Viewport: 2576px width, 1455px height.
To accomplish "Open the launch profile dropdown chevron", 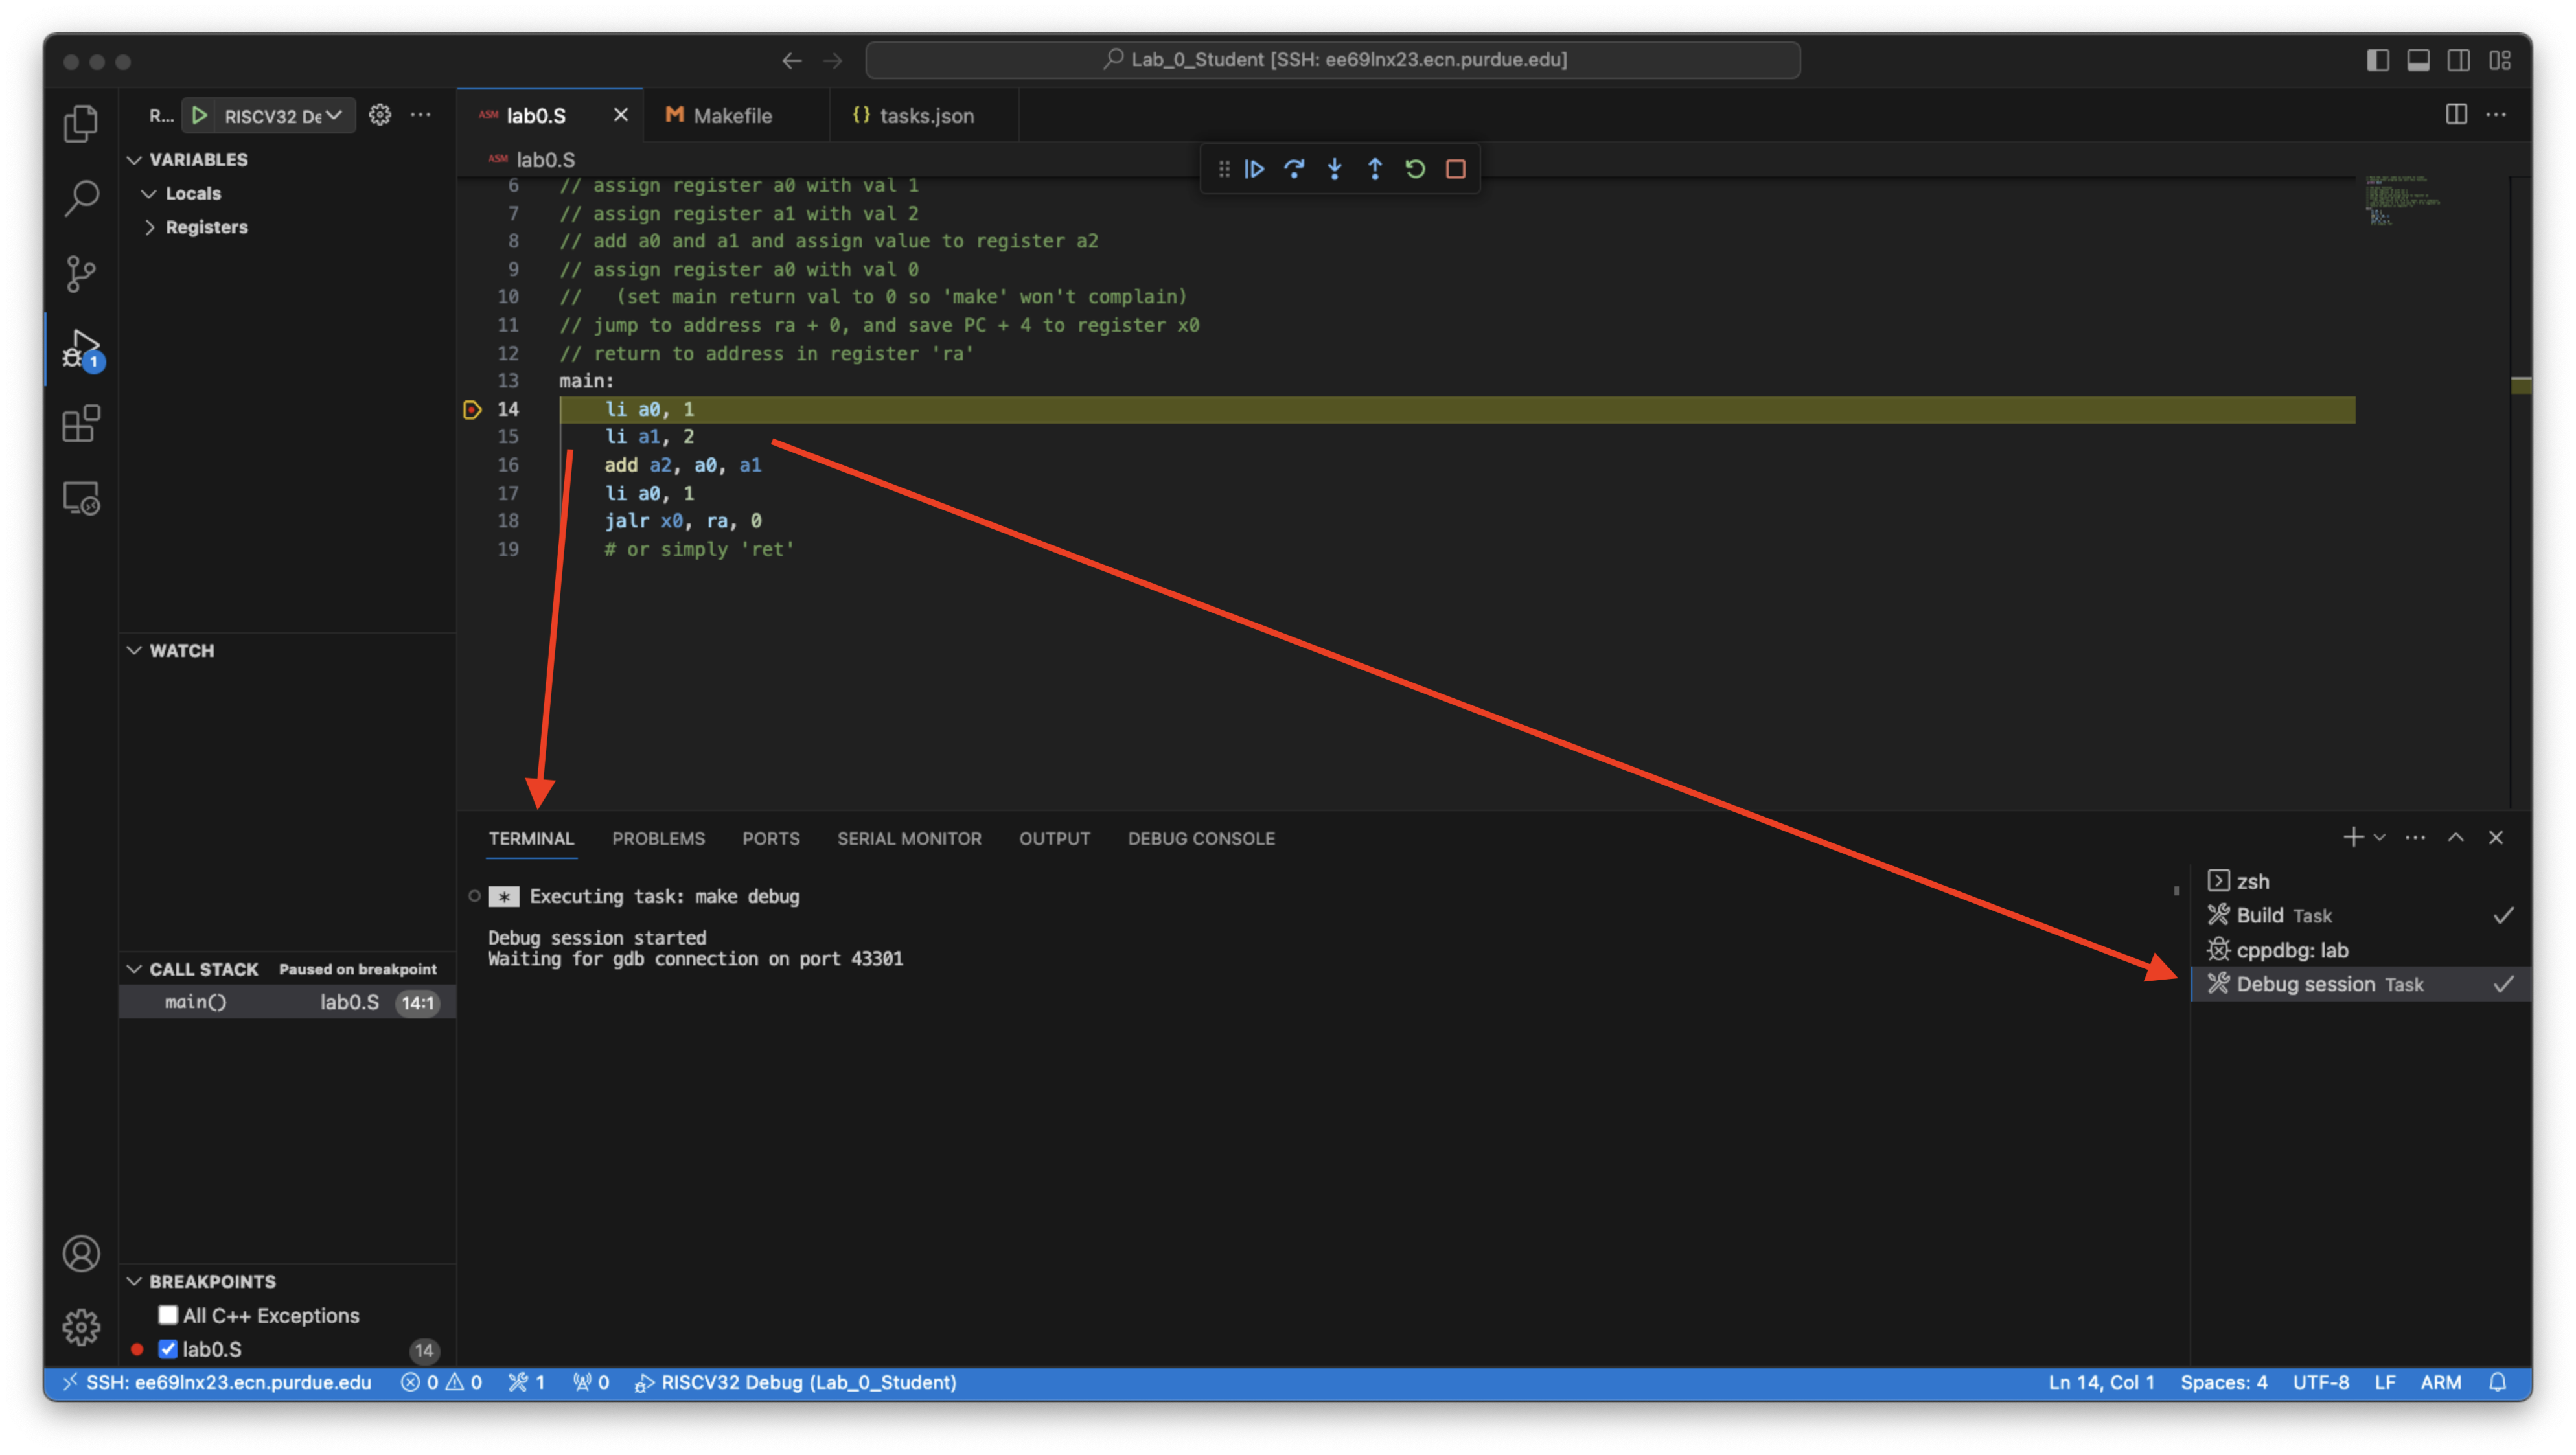I will (x=2380, y=837).
